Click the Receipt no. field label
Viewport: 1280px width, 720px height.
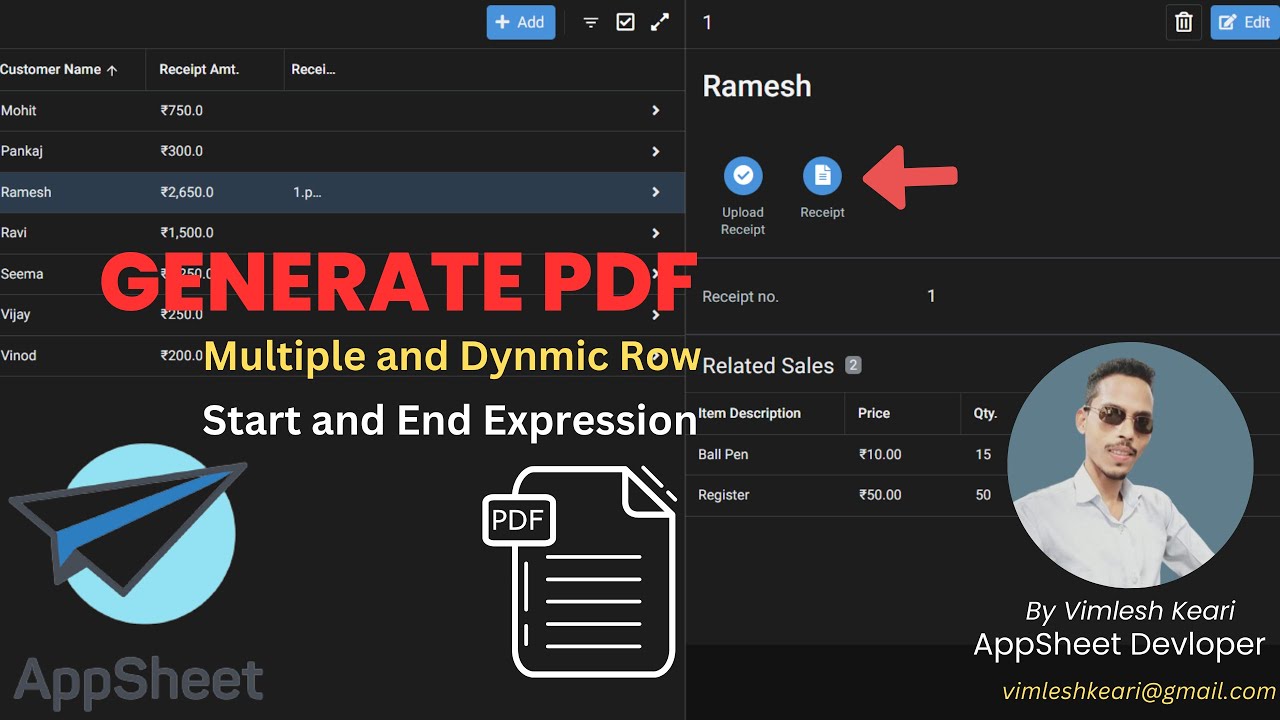[740, 297]
